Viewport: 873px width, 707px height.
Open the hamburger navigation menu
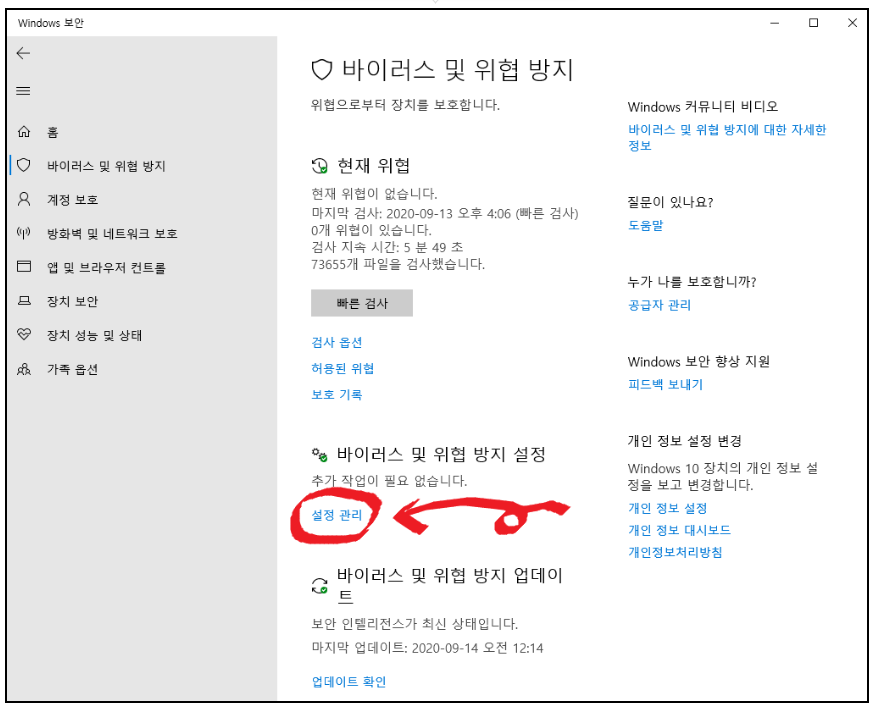(x=23, y=91)
